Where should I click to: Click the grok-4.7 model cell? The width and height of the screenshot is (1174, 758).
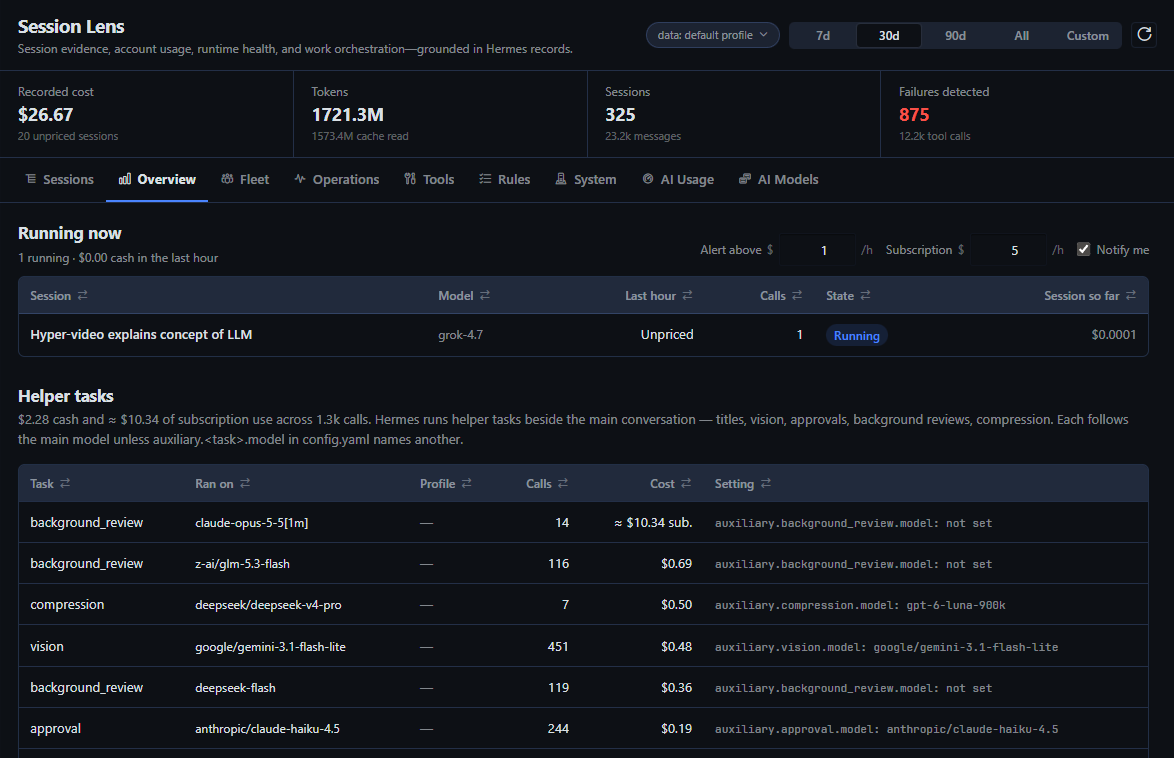click(x=460, y=335)
